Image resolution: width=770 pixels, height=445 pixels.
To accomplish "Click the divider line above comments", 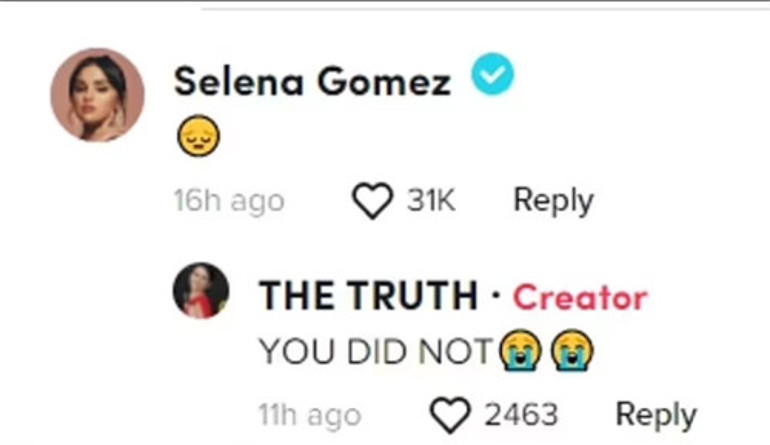I will coord(485,8).
